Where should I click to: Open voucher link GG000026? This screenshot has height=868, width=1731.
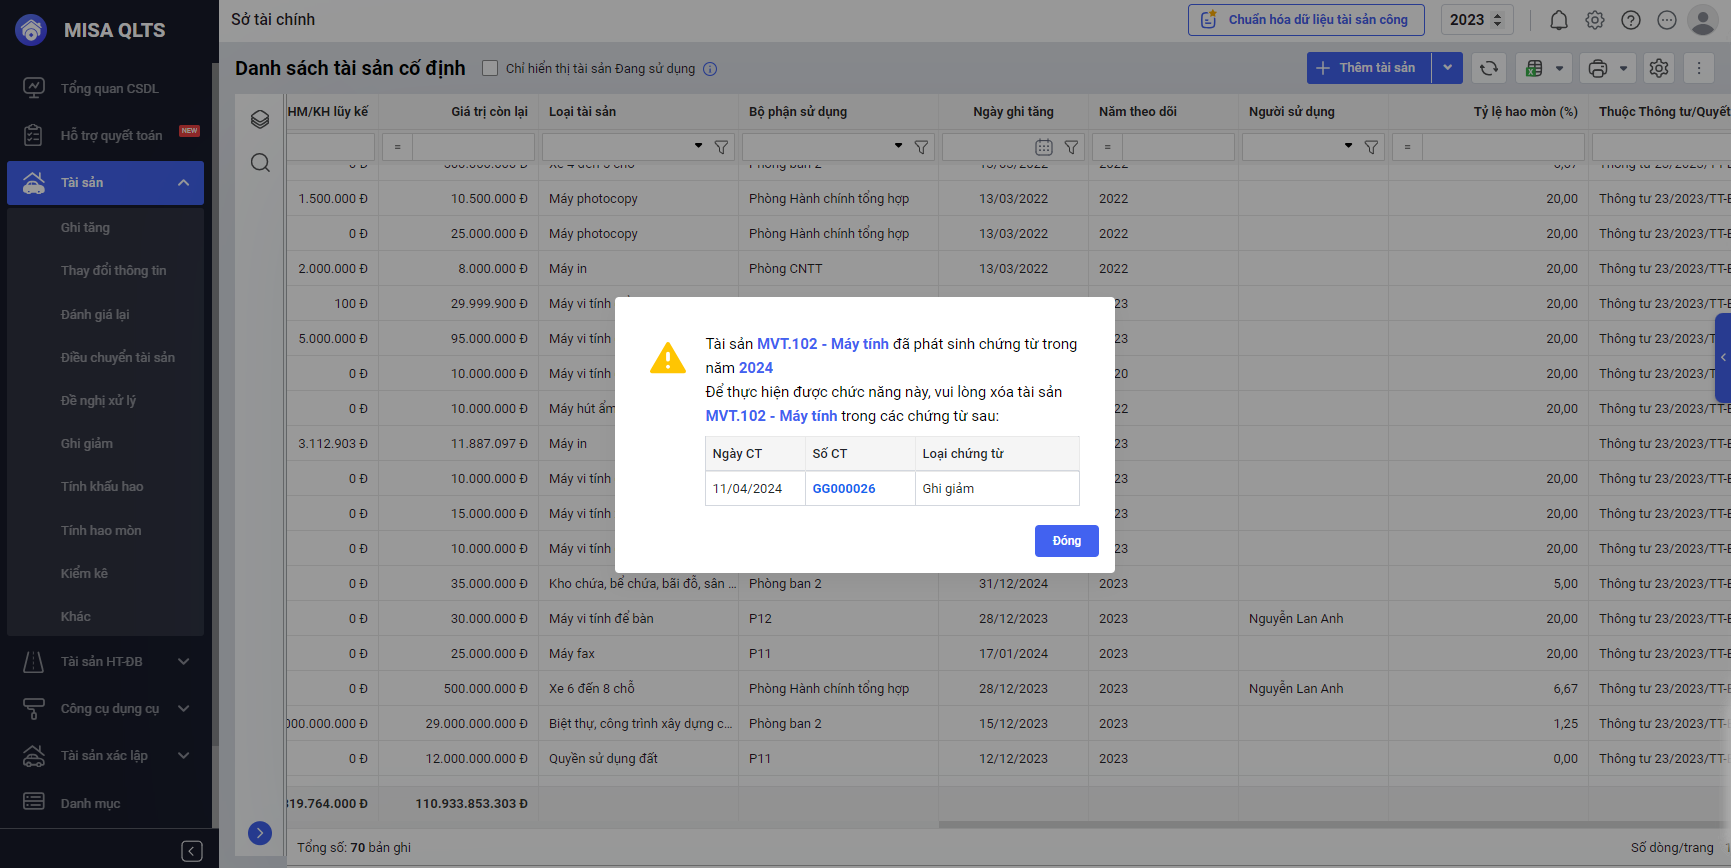click(x=843, y=489)
